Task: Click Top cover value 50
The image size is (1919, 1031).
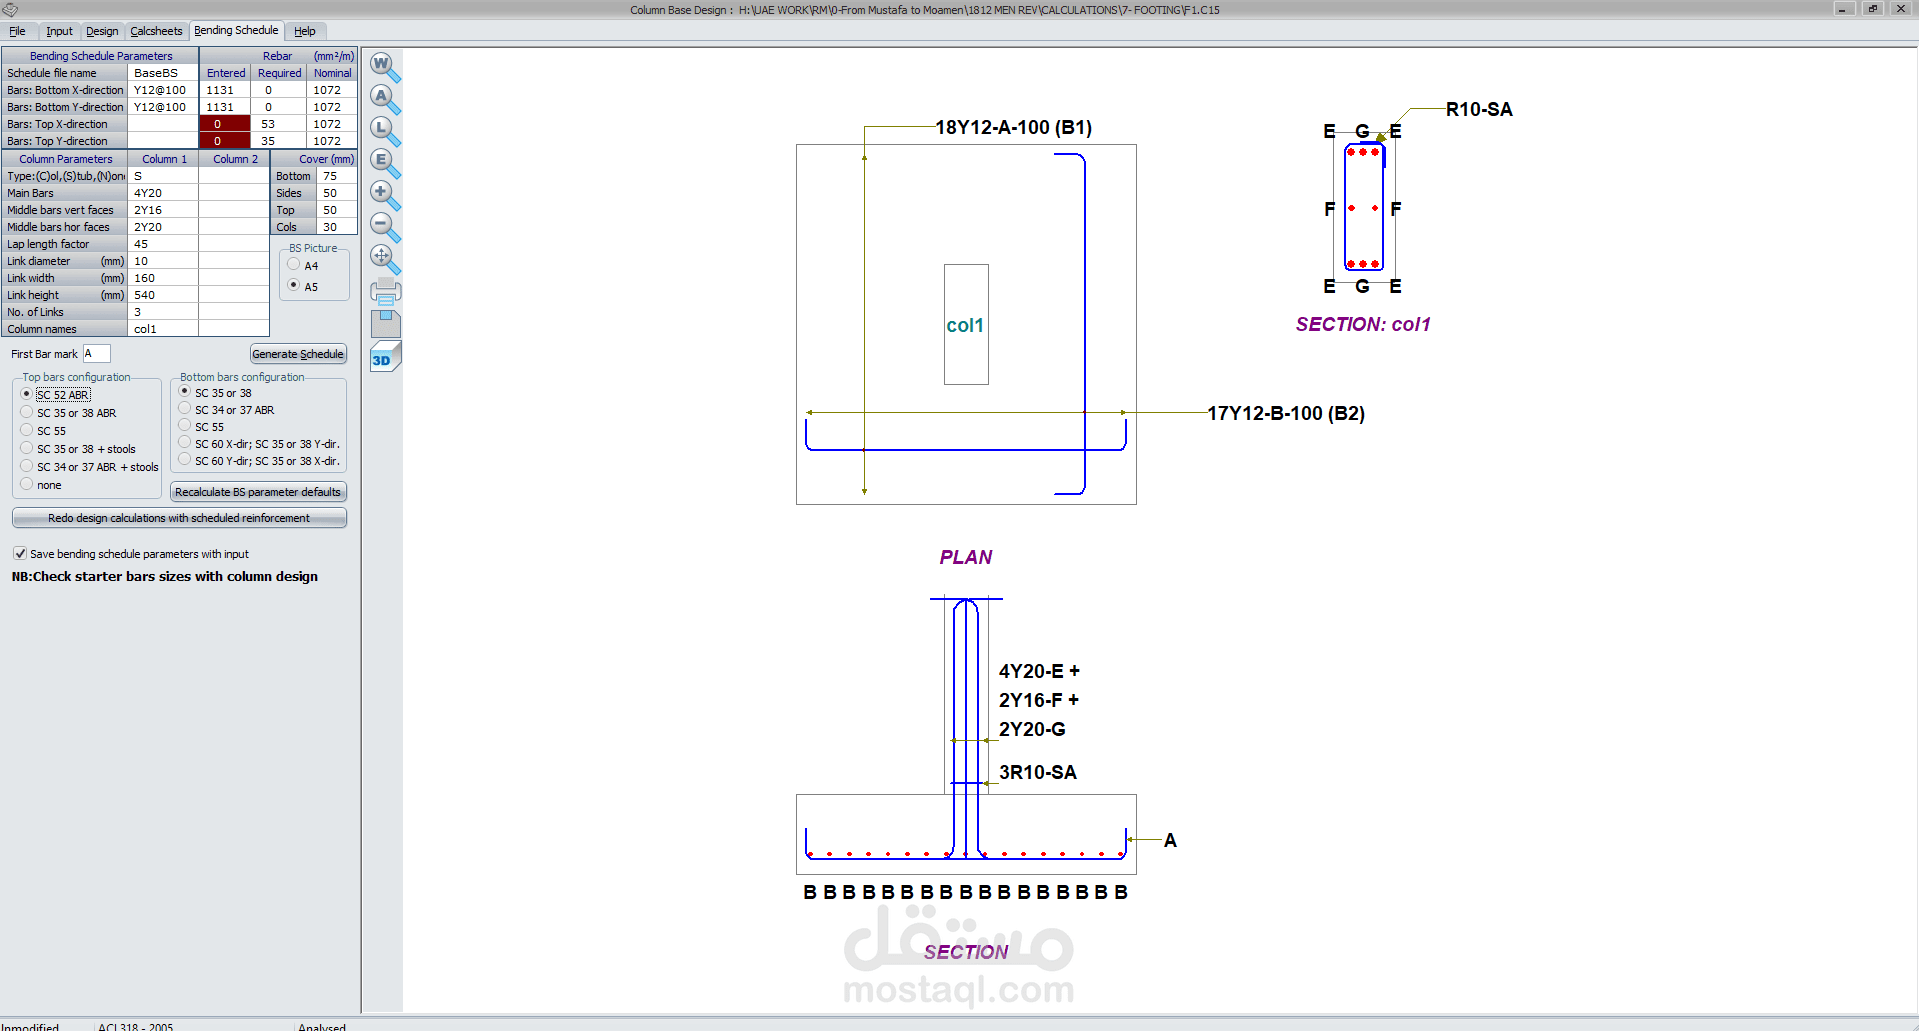Action: pos(337,210)
